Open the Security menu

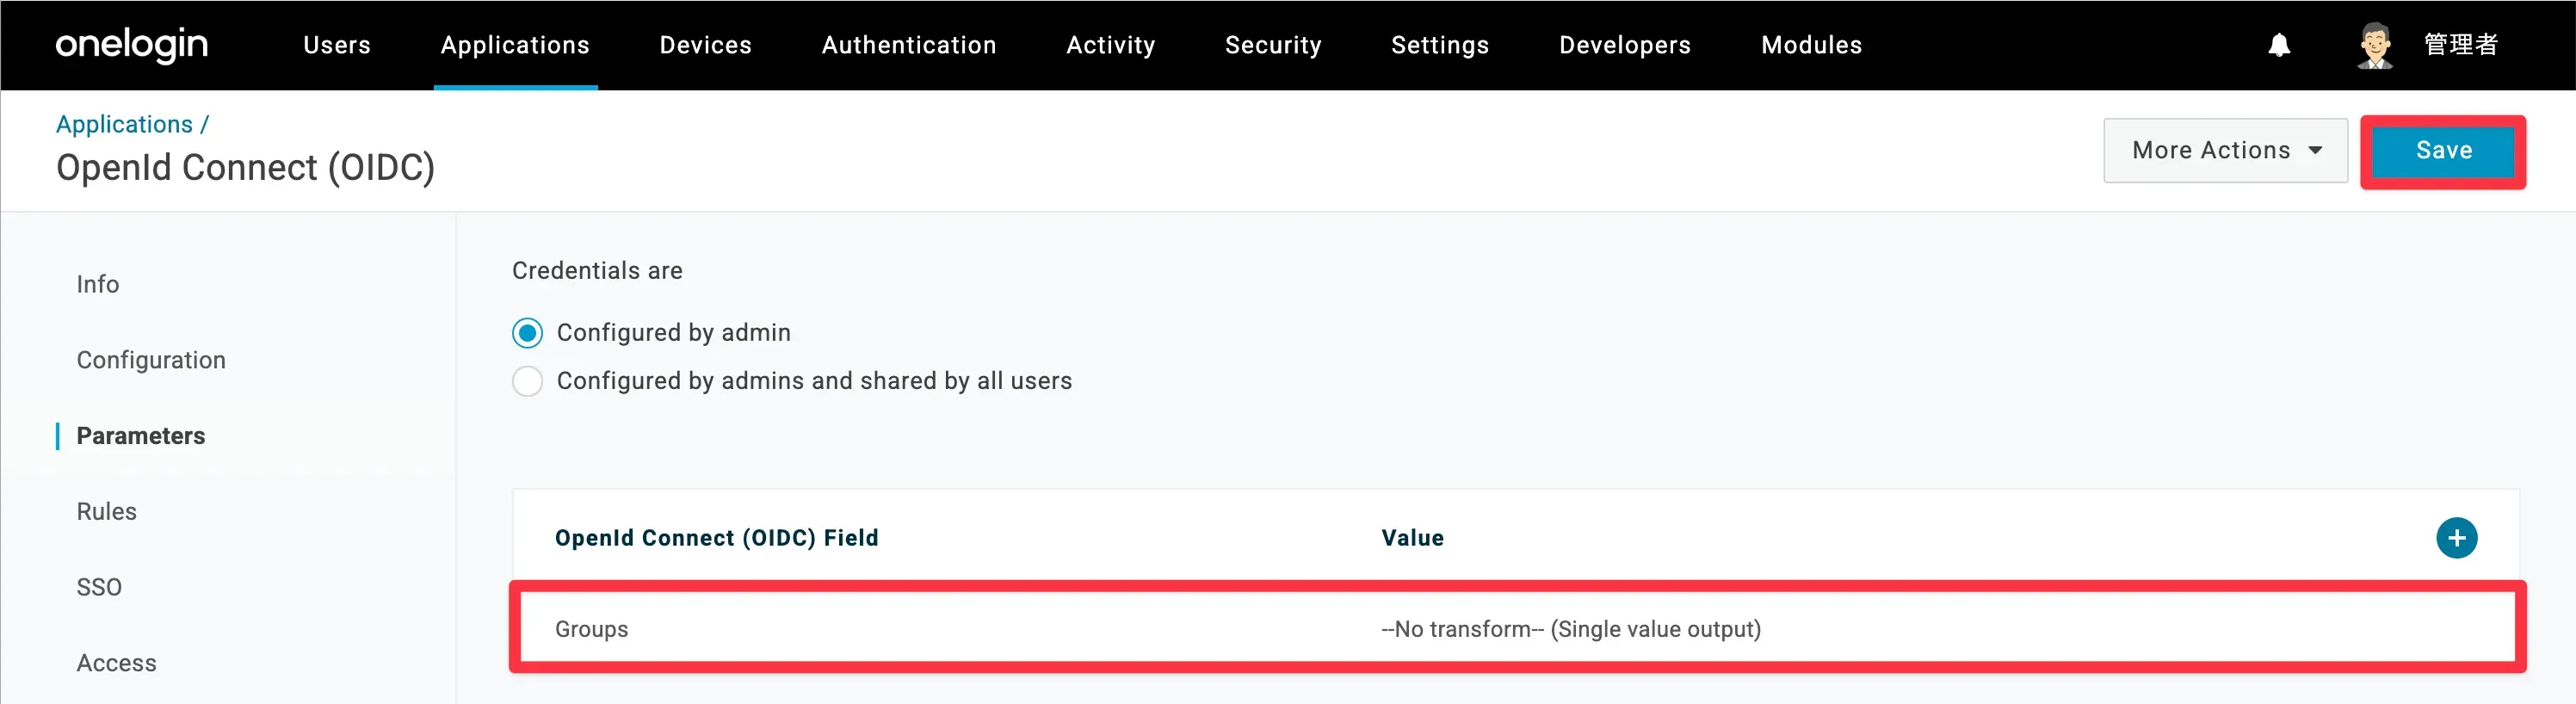[1273, 45]
